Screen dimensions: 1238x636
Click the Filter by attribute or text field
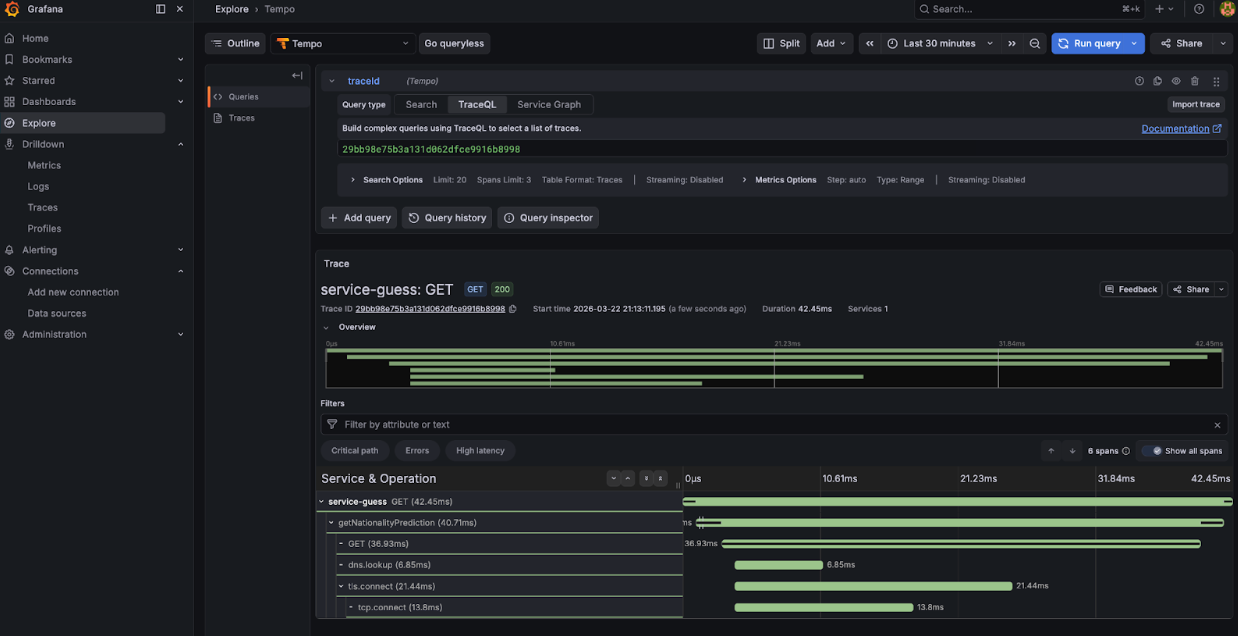tap(774, 424)
